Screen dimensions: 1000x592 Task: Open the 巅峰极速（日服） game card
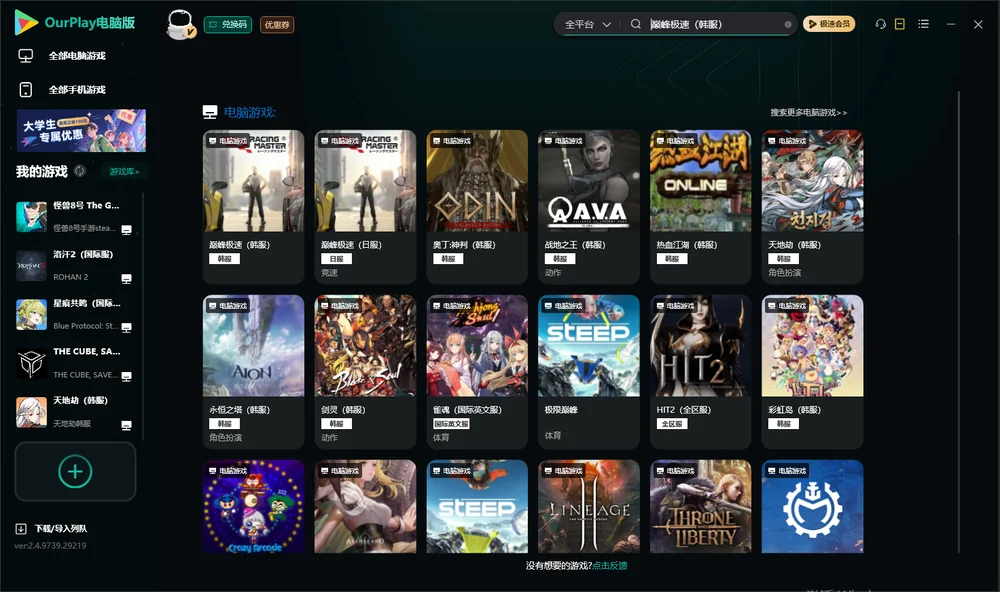tap(365, 206)
